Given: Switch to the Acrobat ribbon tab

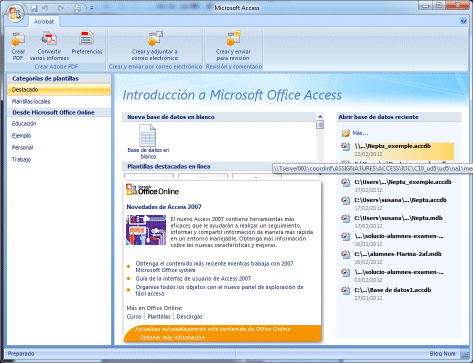Looking at the screenshot, I should (x=44, y=22).
